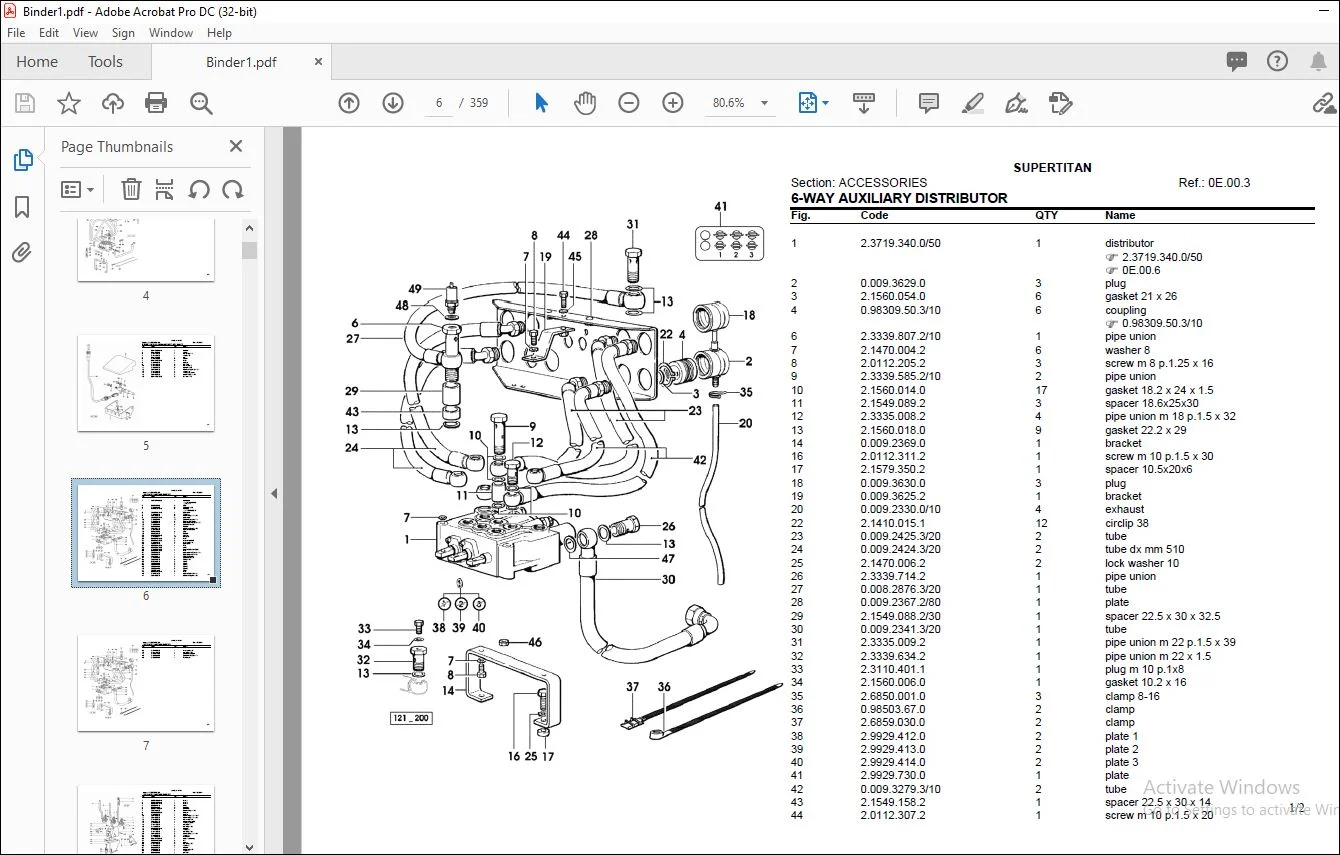1340x855 pixels.
Task: Click the 6-WAY AUXILIARY DISTRIBUTOR heading
Action: coord(899,198)
